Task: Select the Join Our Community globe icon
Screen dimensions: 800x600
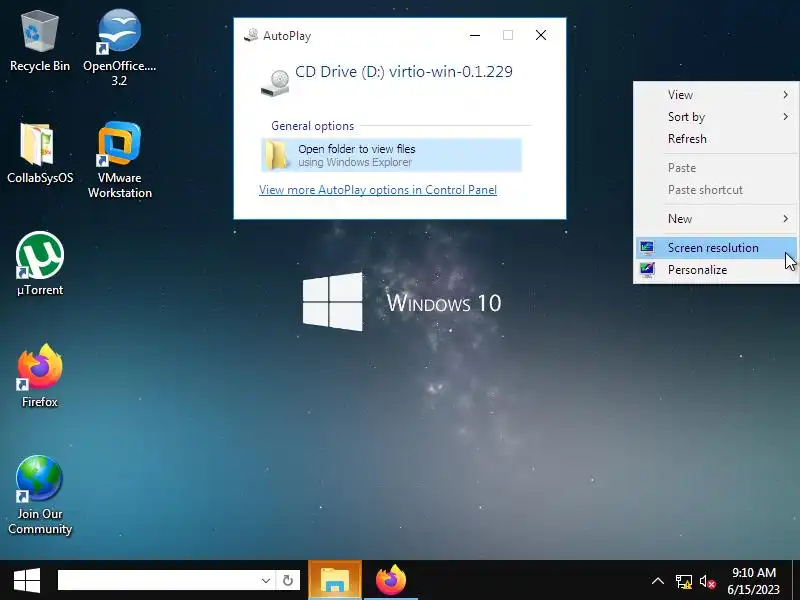Action: pyautogui.click(x=40, y=494)
